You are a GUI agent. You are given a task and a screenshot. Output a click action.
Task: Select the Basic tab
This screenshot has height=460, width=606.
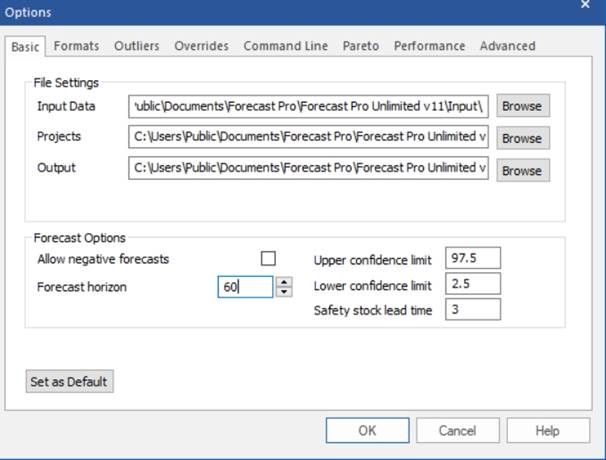click(25, 46)
